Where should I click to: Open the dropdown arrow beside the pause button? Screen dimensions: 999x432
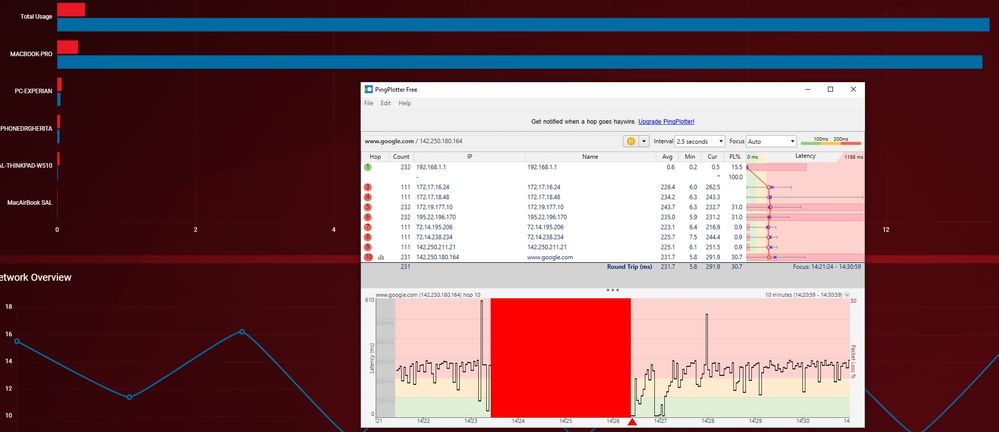(645, 142)
